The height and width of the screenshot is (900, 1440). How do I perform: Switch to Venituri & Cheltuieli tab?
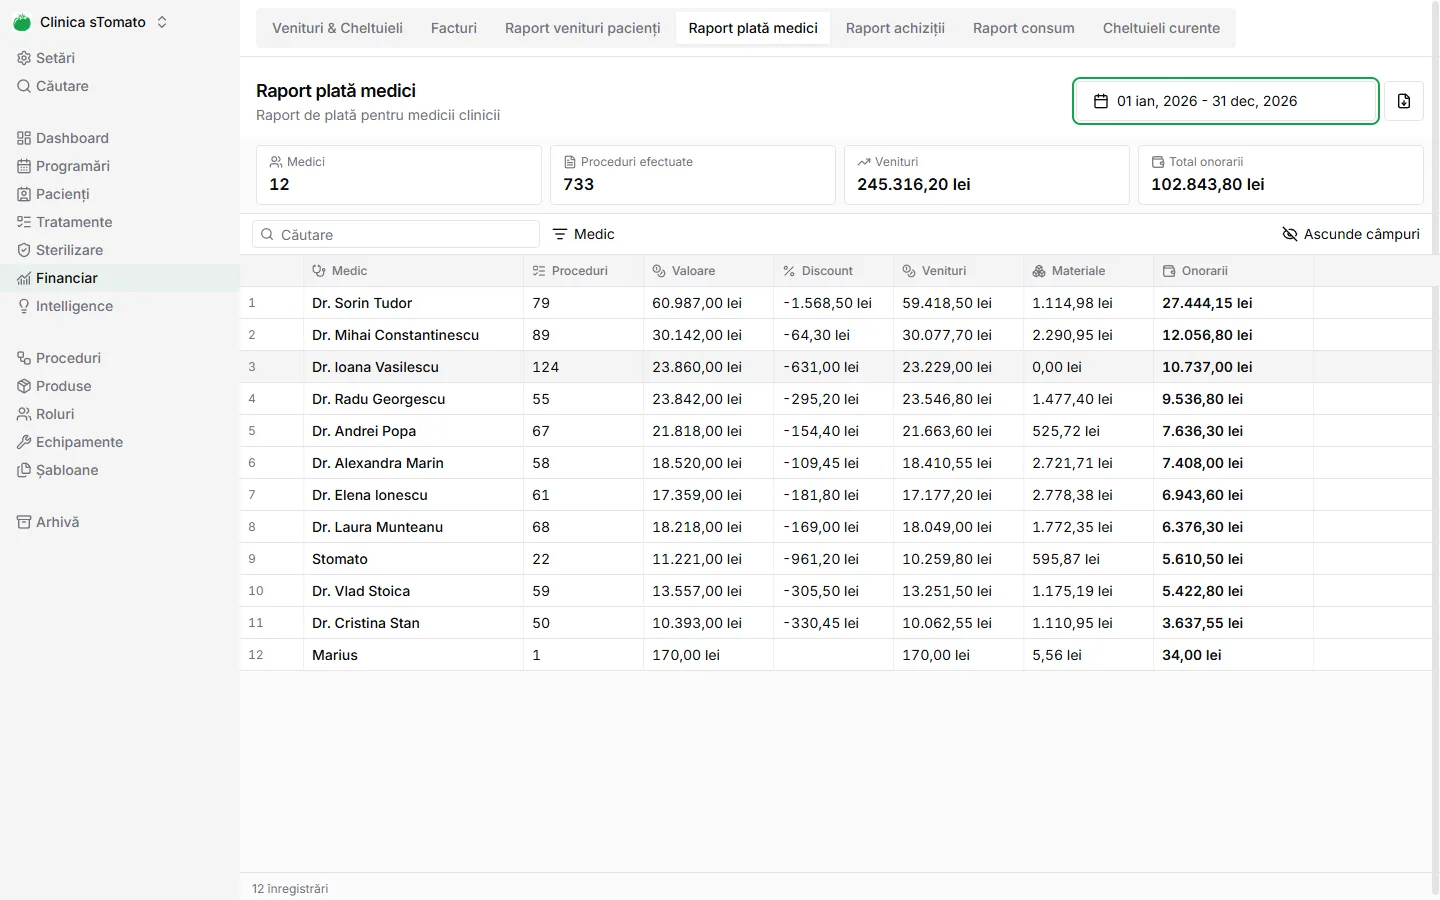(x=337, y=28)
